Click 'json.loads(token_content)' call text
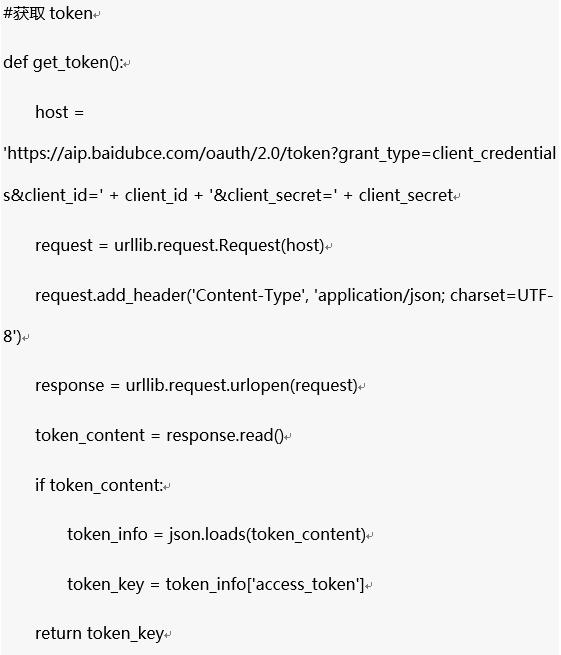 tap(267, 535)
